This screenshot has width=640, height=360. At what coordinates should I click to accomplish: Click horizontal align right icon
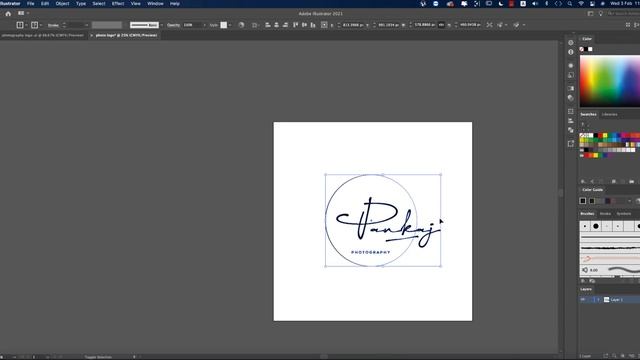(285, 25)
